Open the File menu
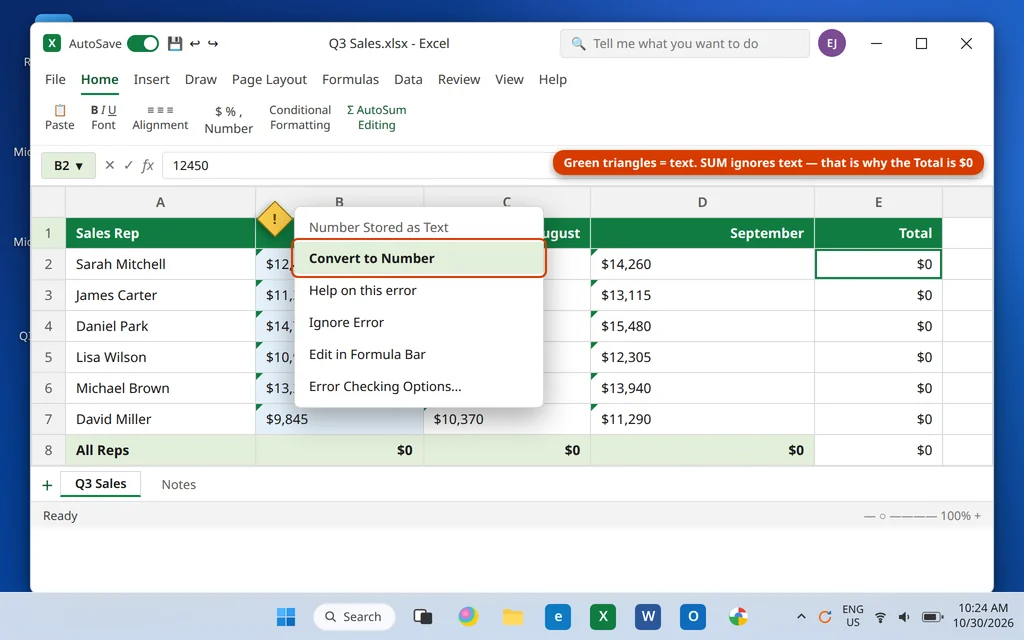1024x640 pixels. tap(55, 79)
